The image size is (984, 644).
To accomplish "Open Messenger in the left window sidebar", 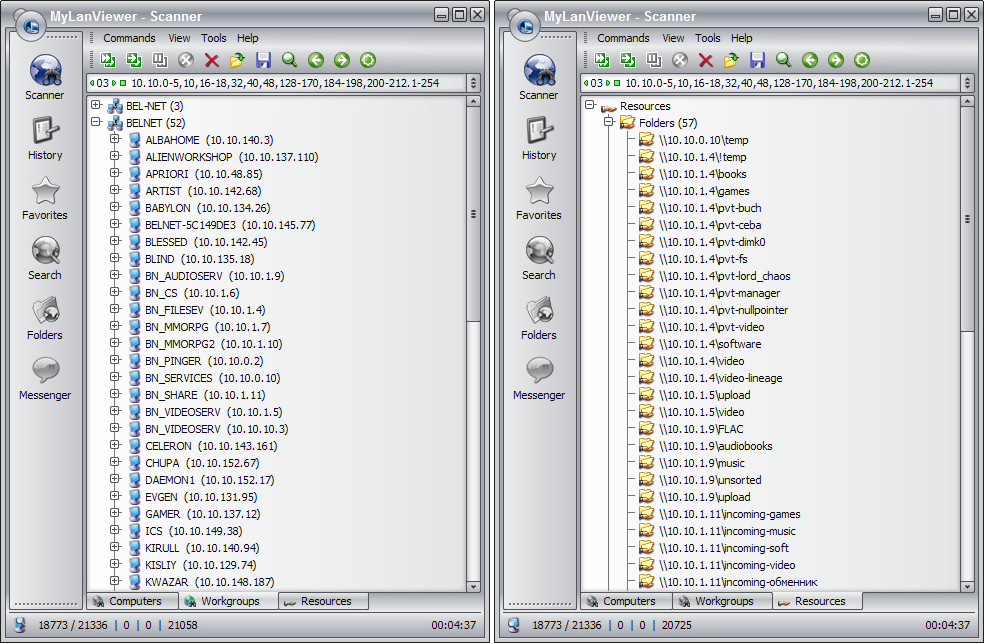I will pos(45,377).
